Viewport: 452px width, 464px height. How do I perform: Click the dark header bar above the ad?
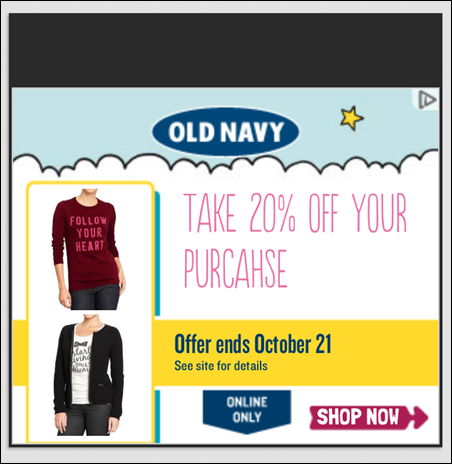pos(226,50)
